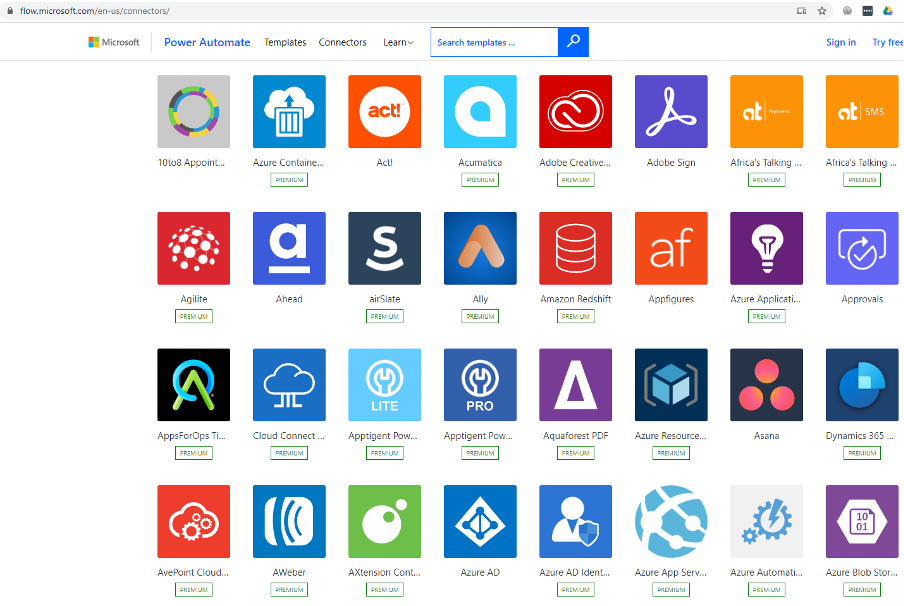Open the Power Automate home link
Viewport: 904px width, 606px height.
[x=207, y=43]
